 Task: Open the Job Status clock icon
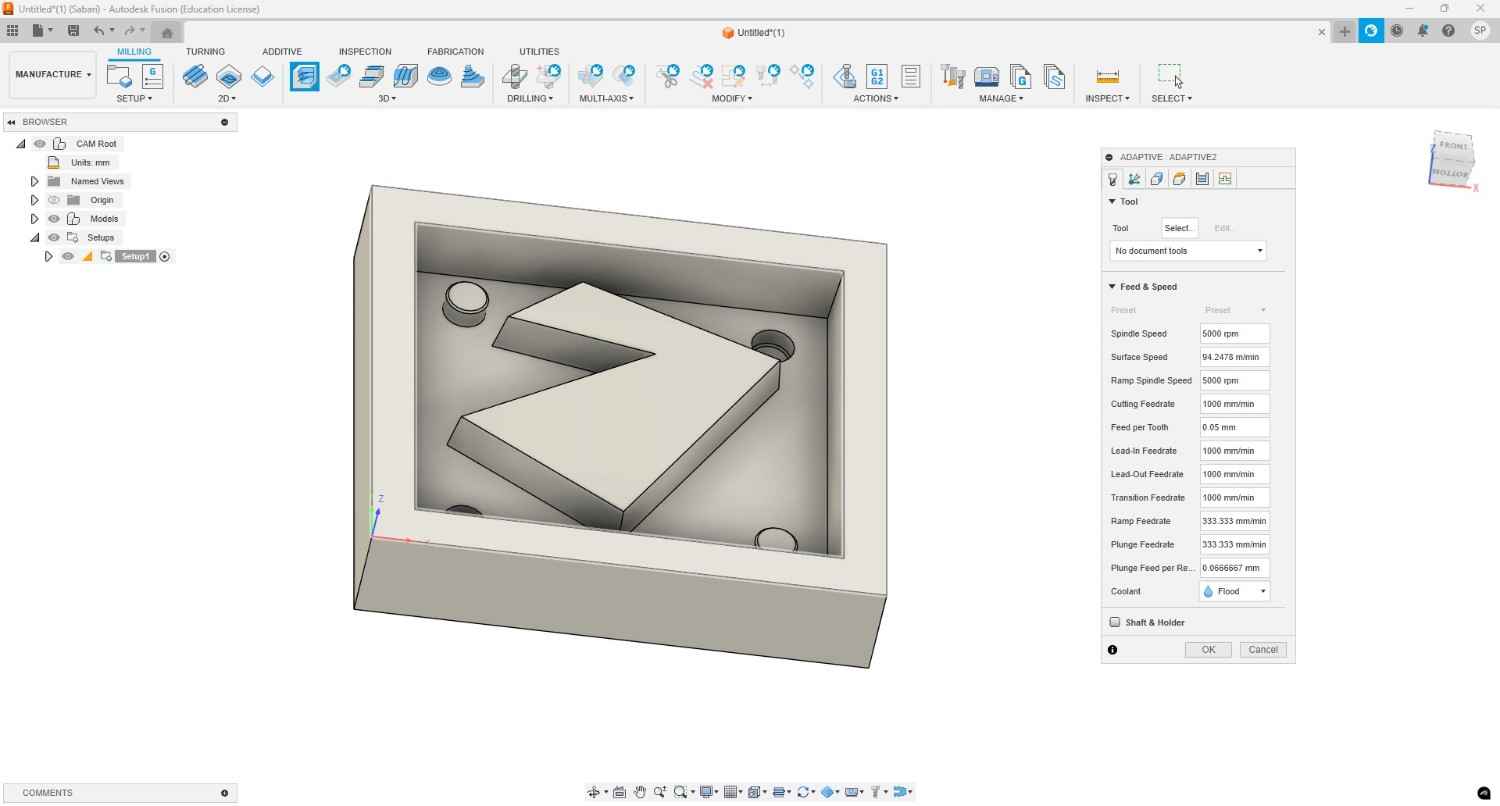tap(1397, 31)
